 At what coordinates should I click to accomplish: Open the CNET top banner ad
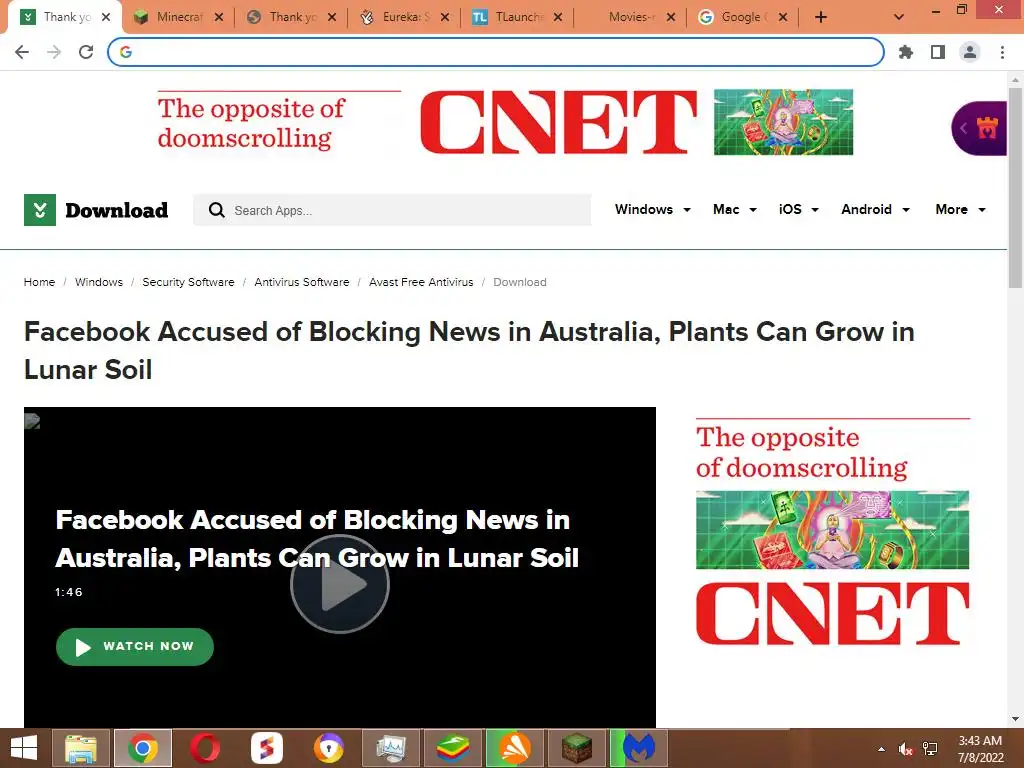pos(505,122)
